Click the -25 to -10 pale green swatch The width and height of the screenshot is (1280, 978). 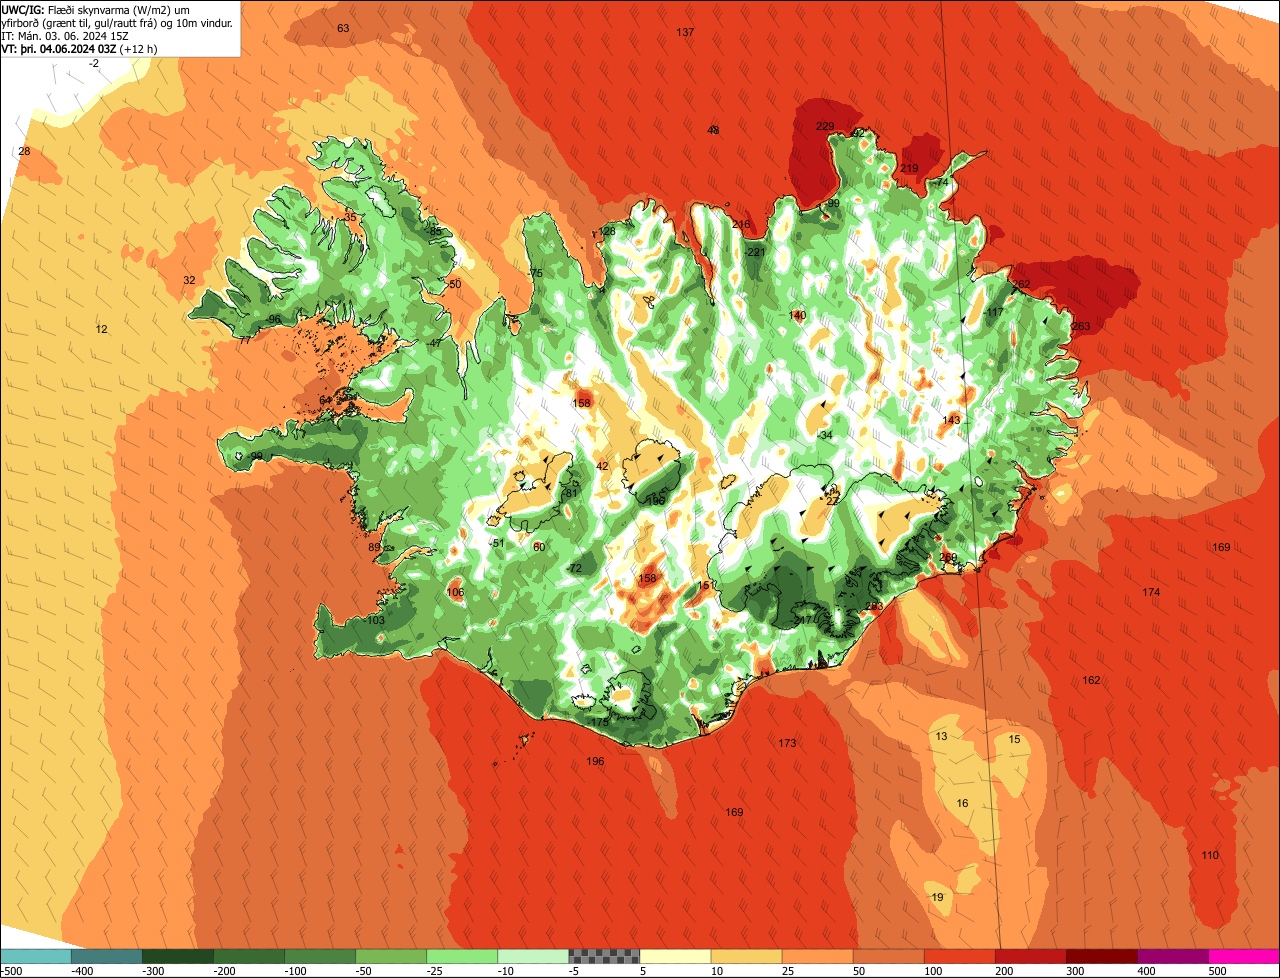462,956
